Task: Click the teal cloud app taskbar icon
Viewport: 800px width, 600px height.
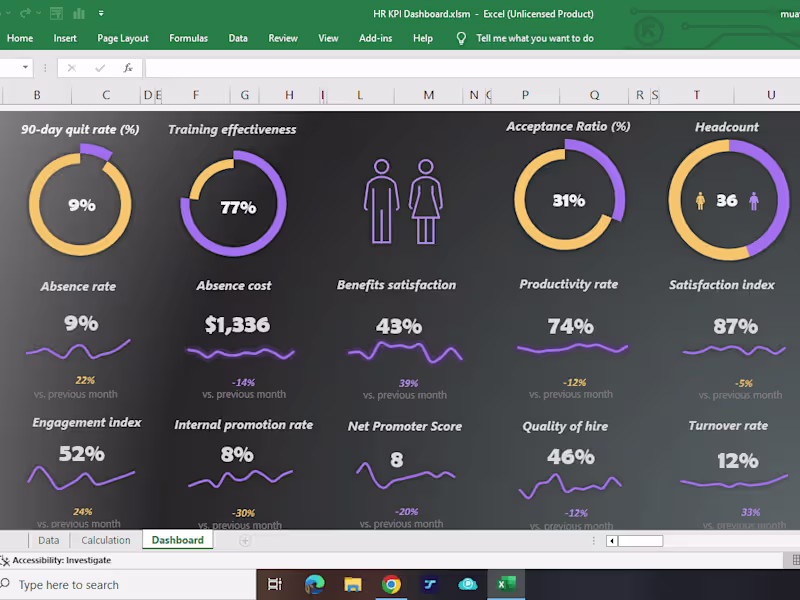Action: pos(467,584)
